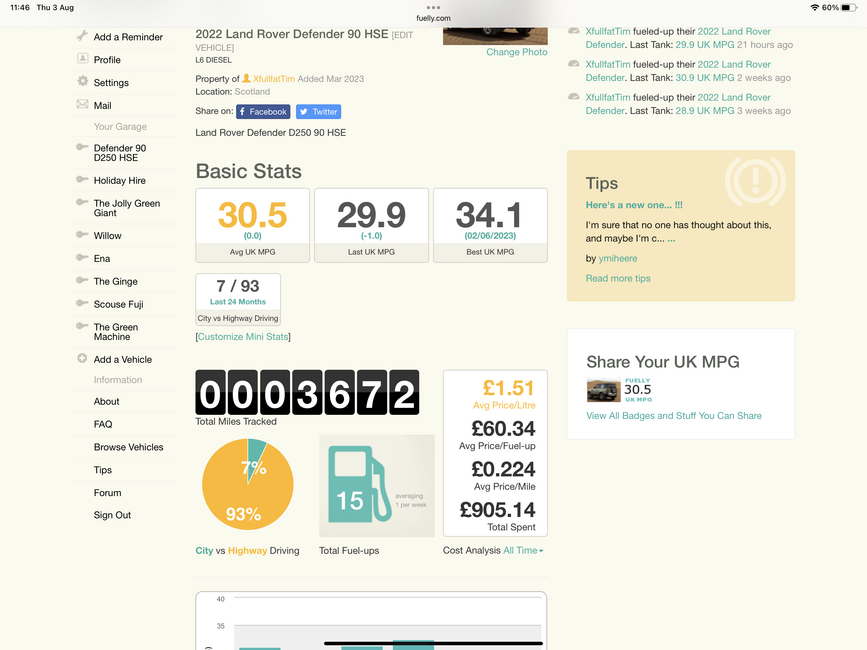The height and width of the screenshot is (650, 867).
Task: Share on Facebook button
Action: click(263, 112)
